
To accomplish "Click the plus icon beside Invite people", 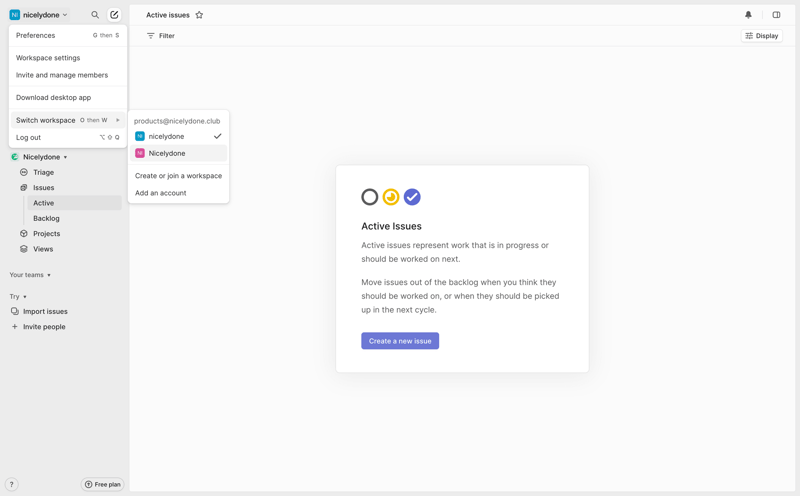I will click(x=15, y=327).
